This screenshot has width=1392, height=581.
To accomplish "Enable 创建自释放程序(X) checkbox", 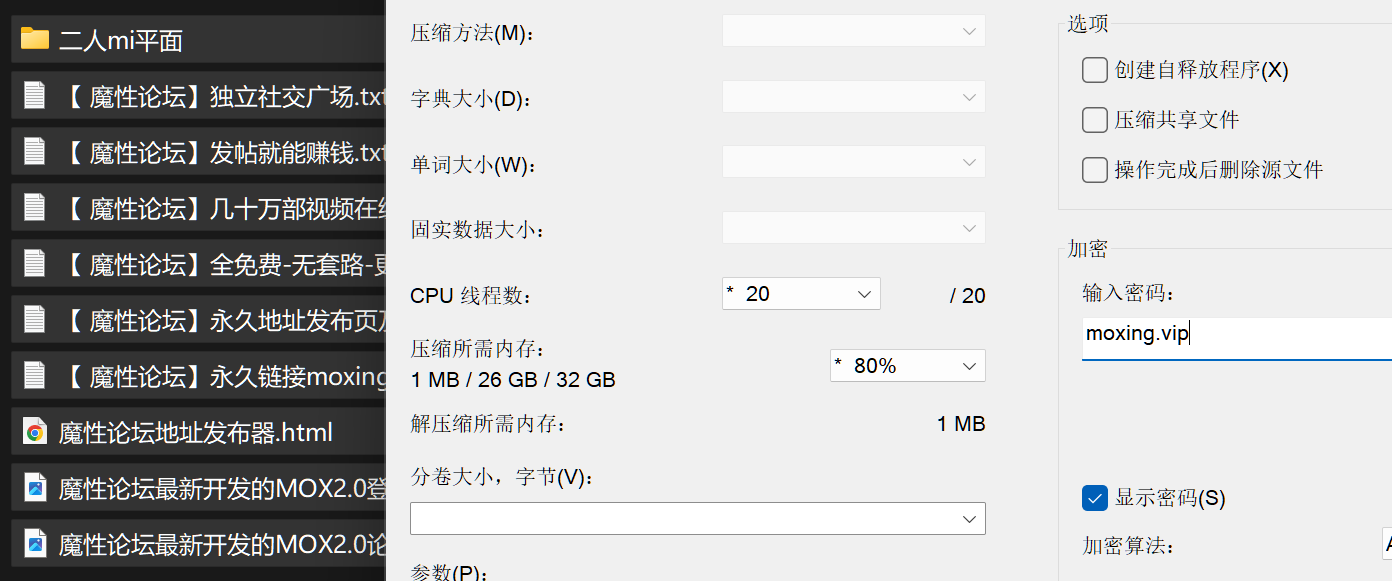I will [1094, 70].
